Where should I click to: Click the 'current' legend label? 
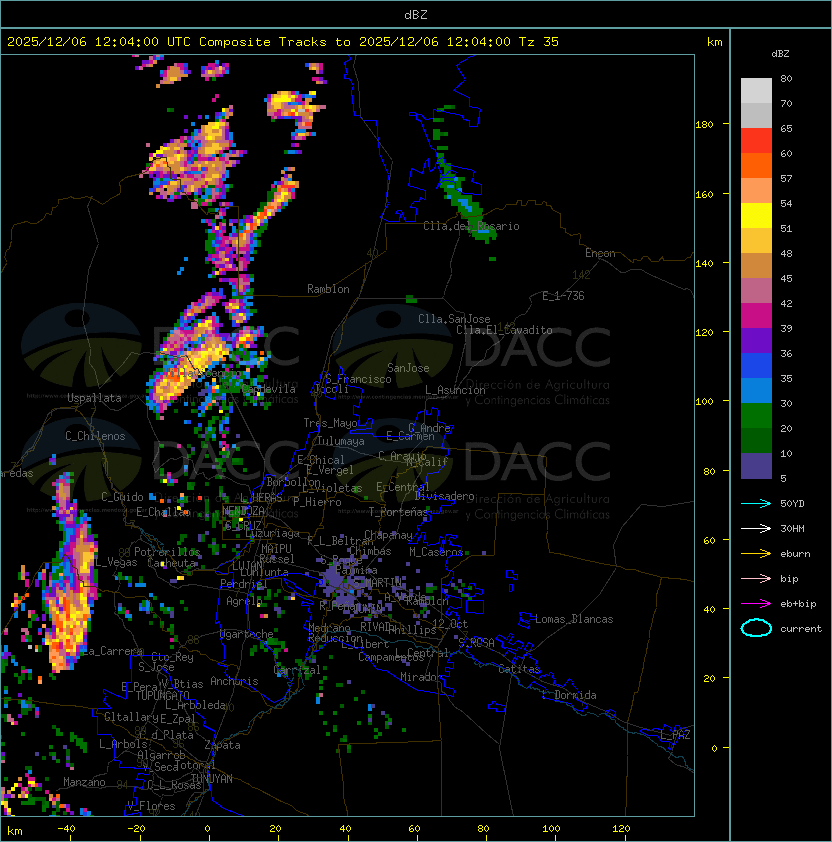point(801,629)
